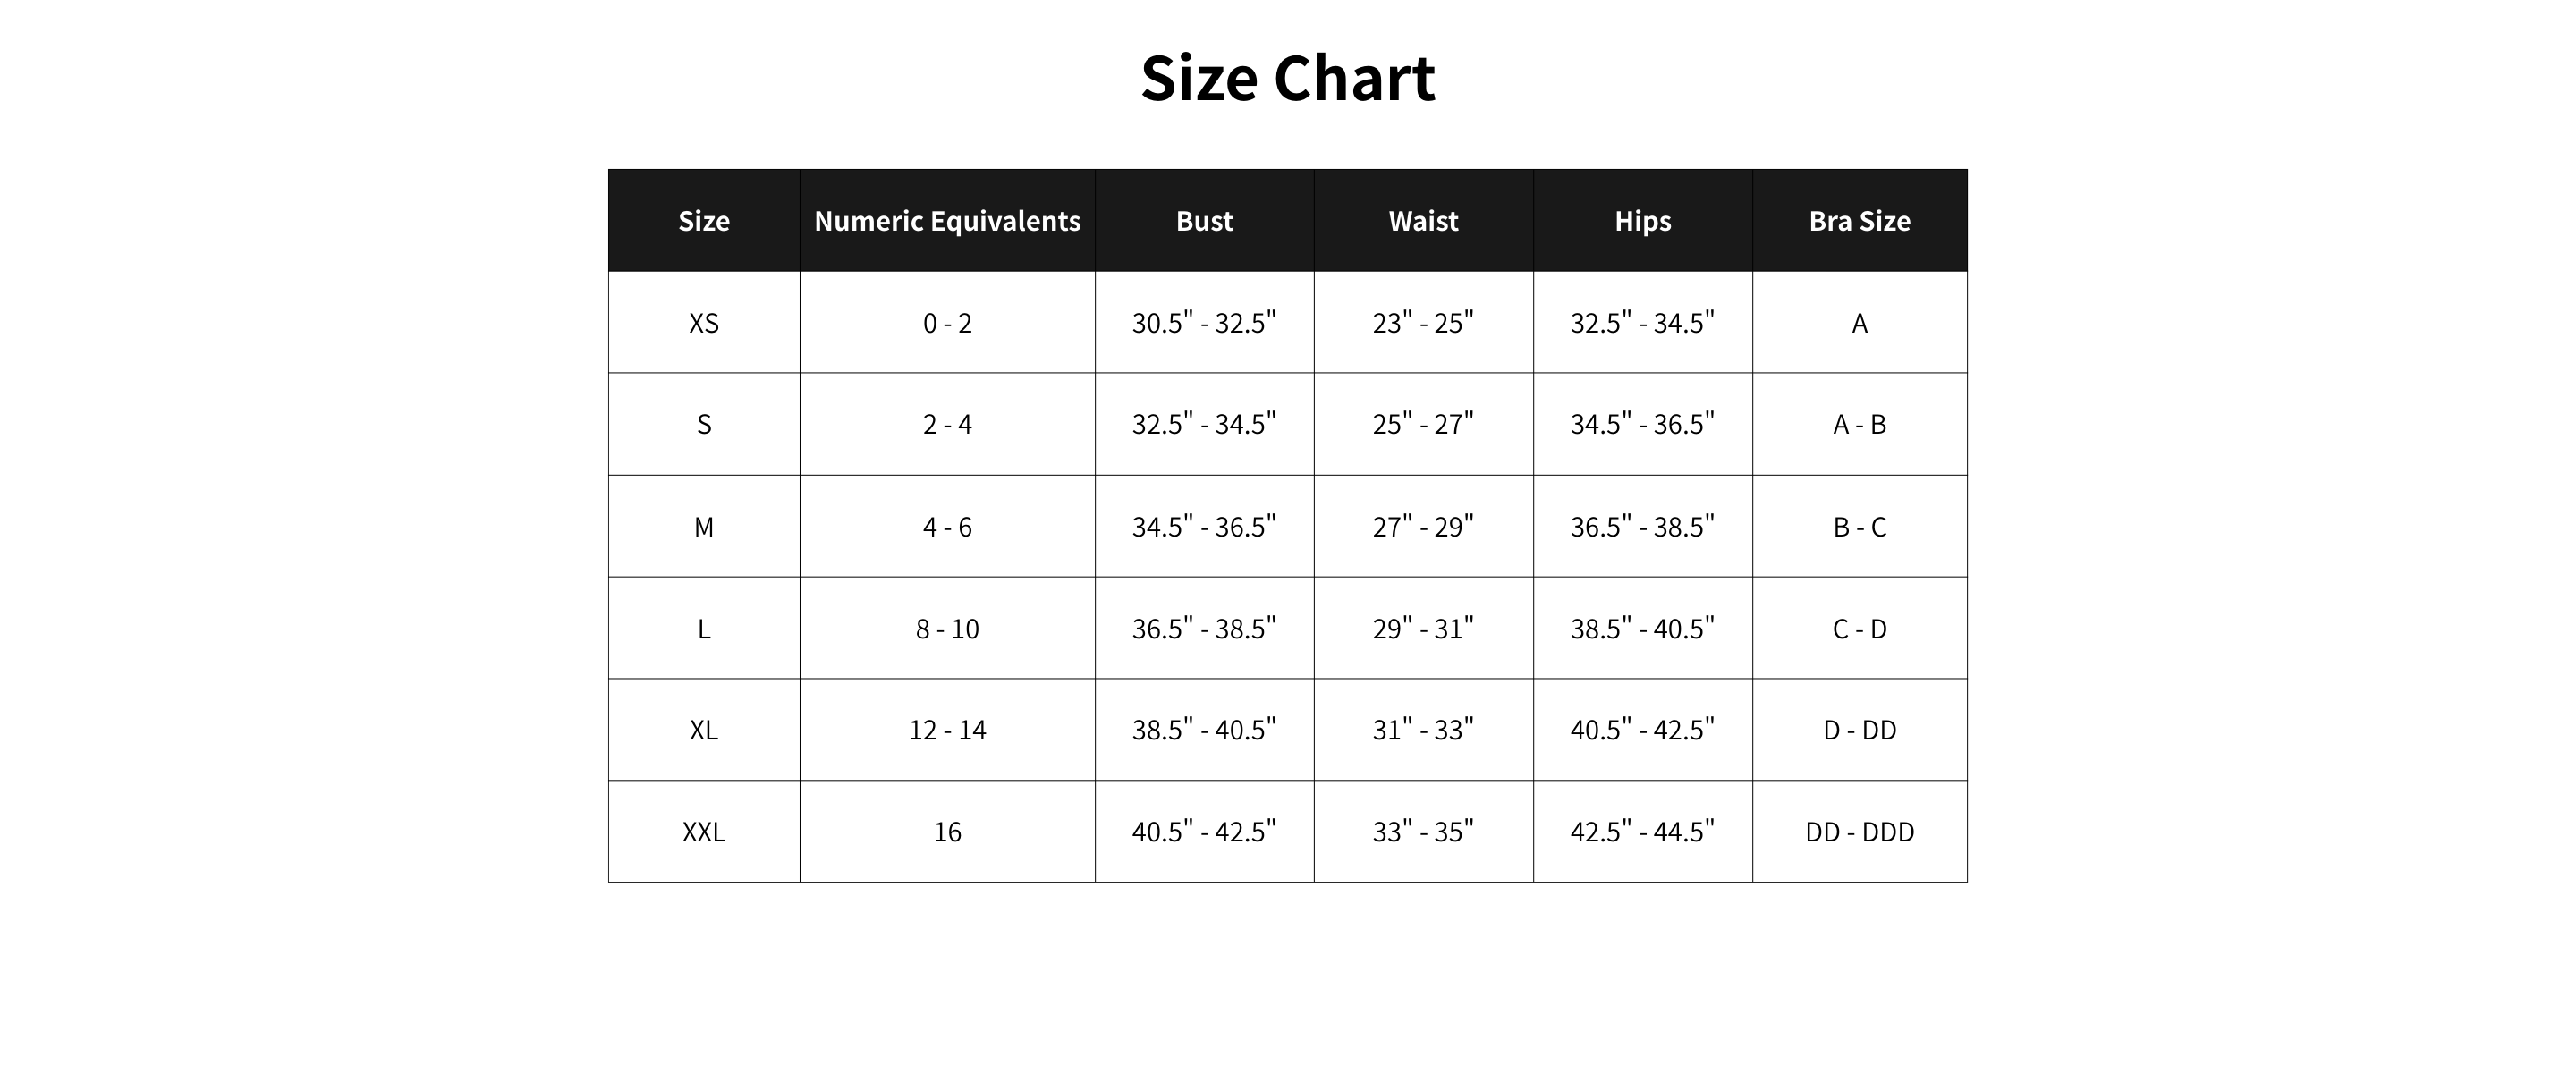Select the M size row label
2576x1073 pixels.
click(704, 527)
